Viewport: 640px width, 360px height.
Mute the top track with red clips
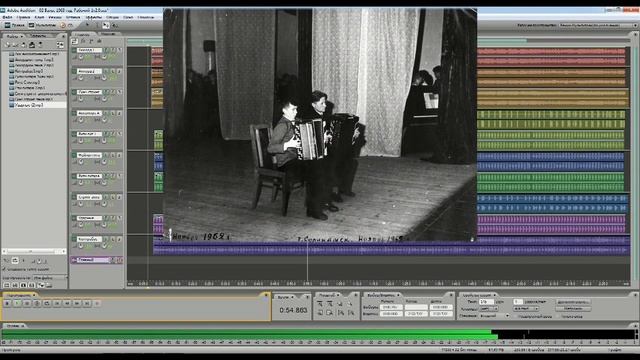[106, 50]
